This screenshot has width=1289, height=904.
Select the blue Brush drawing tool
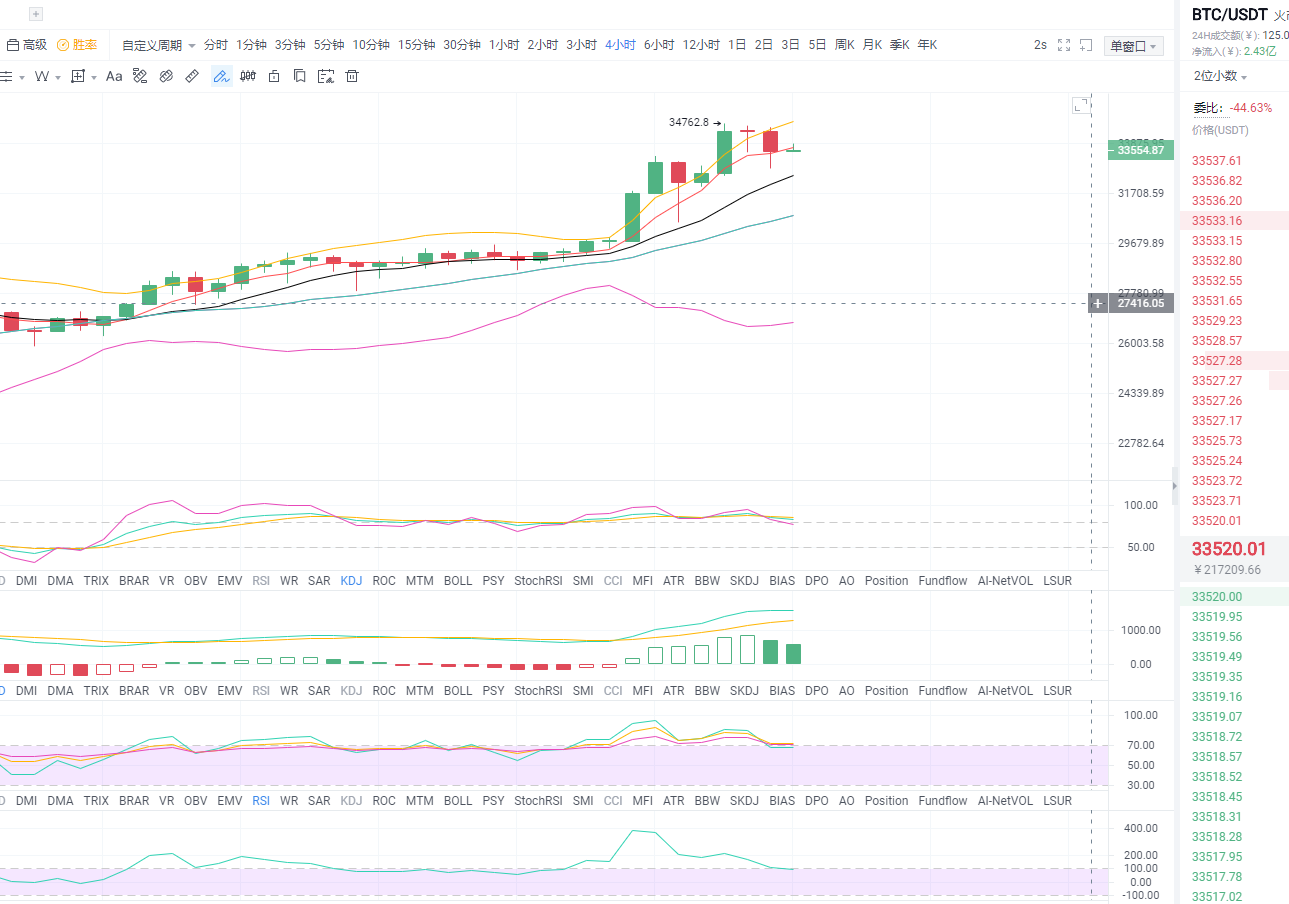221,75
